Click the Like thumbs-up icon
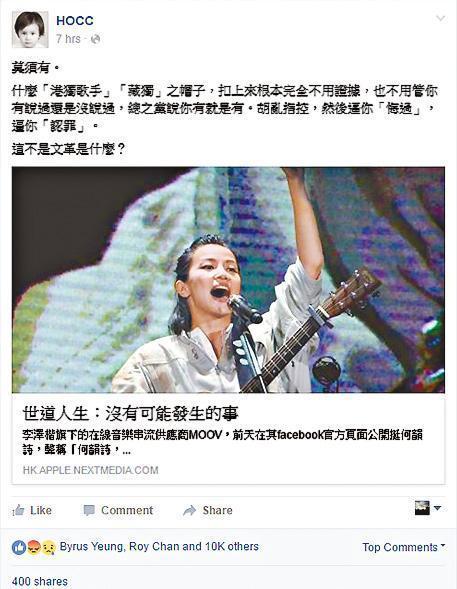The height and width of the screenshot is (589, 457). (18, 510)
